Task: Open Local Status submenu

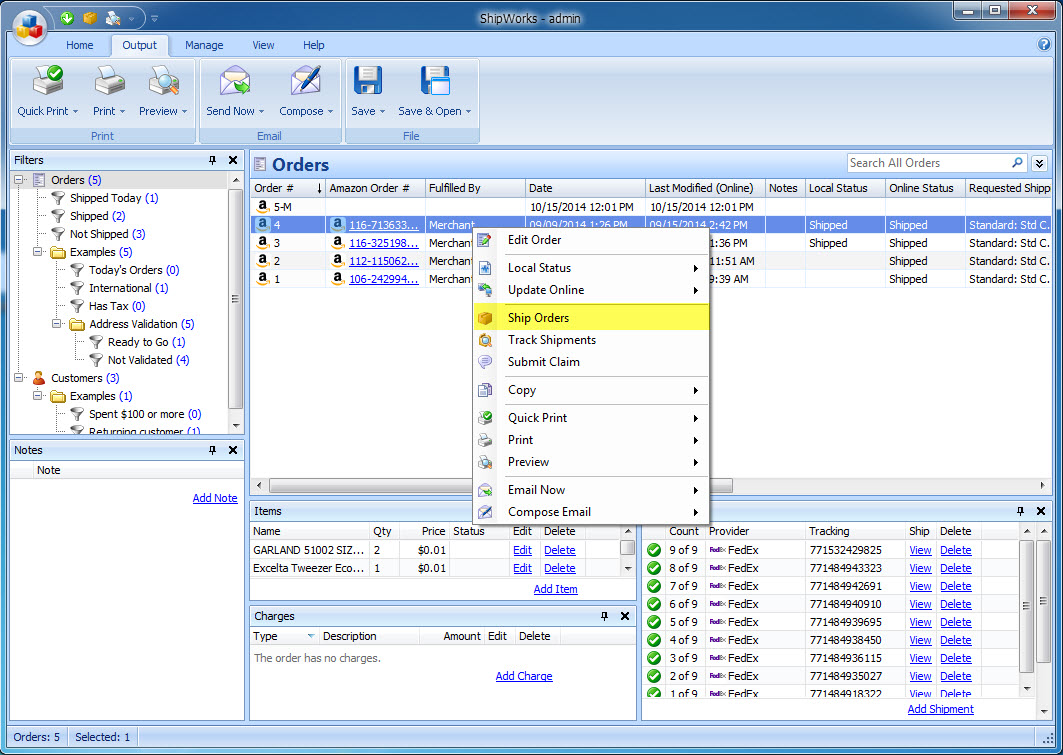Action: click(x=591, y=268)
